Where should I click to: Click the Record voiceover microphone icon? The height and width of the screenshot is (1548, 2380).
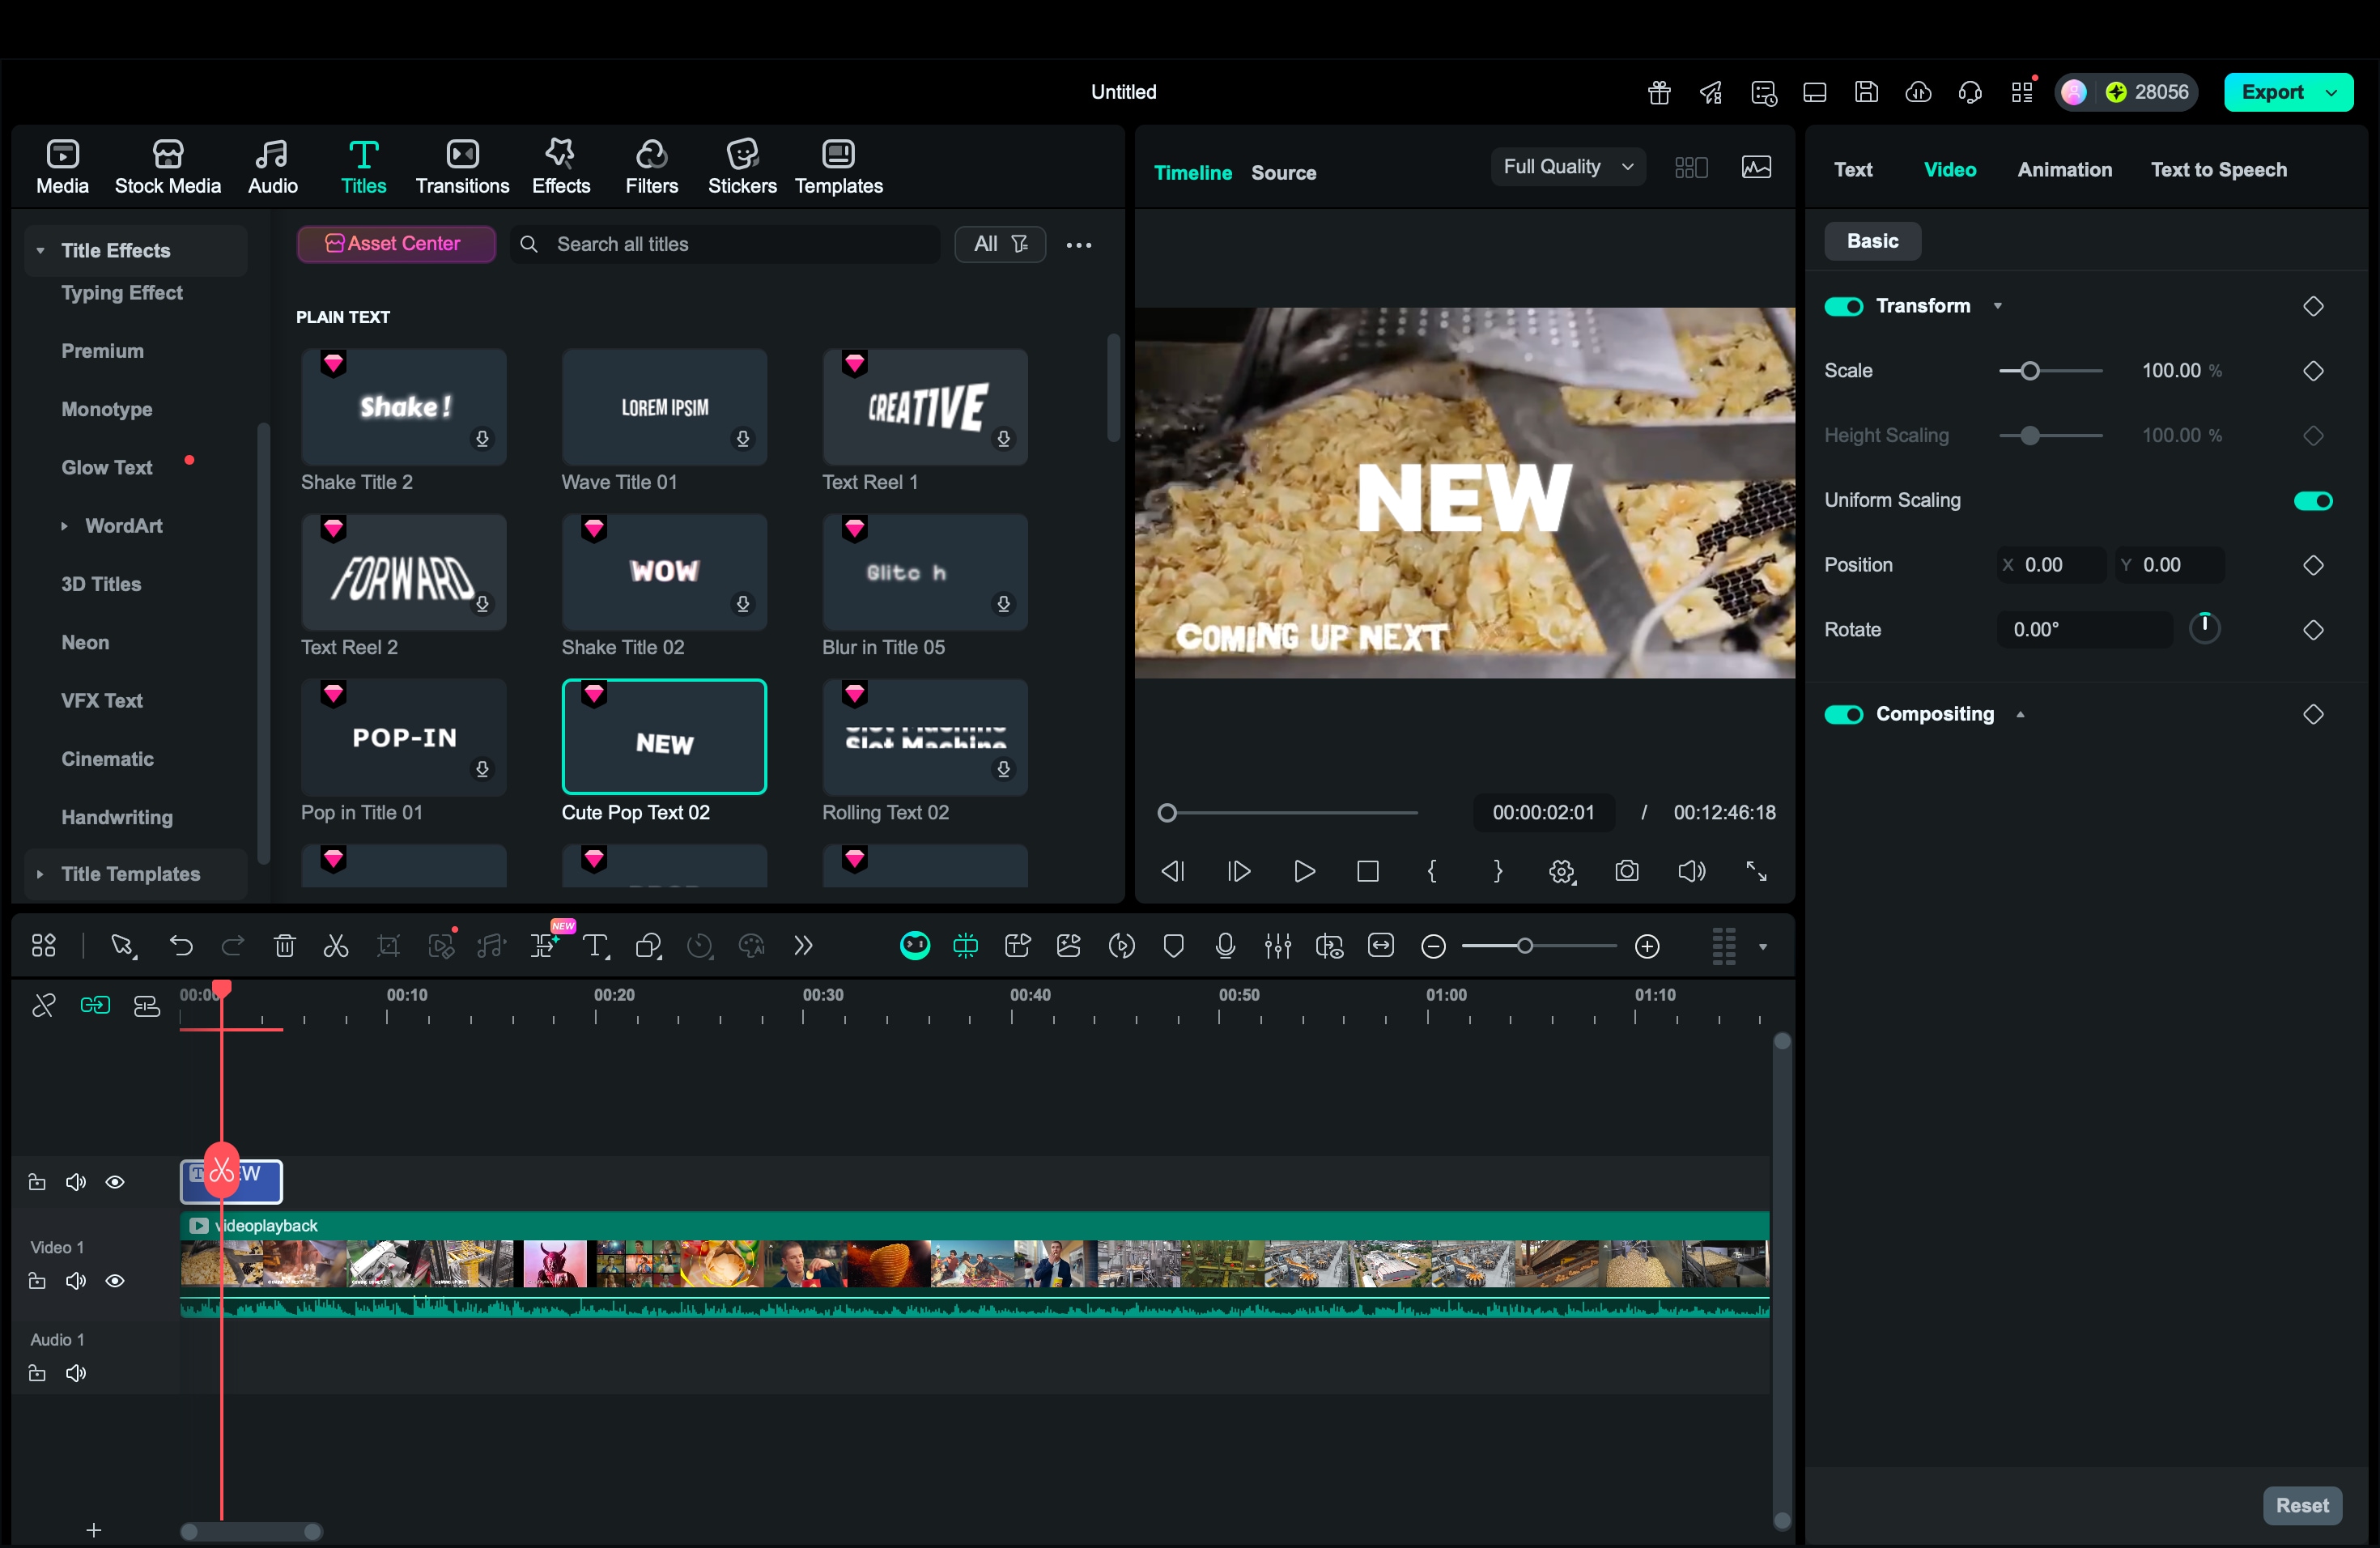click(x=1225, y=946)
